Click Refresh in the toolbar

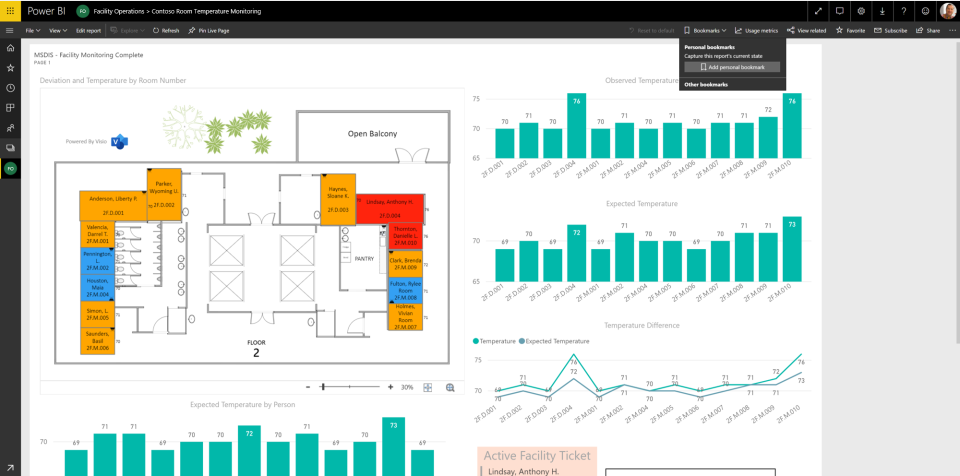click(x=165, y=30)
